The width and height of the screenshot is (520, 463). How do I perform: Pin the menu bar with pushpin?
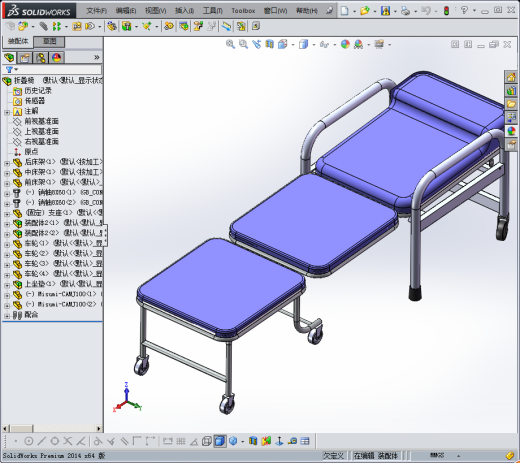pyautogui.click(x=329, y=11)
